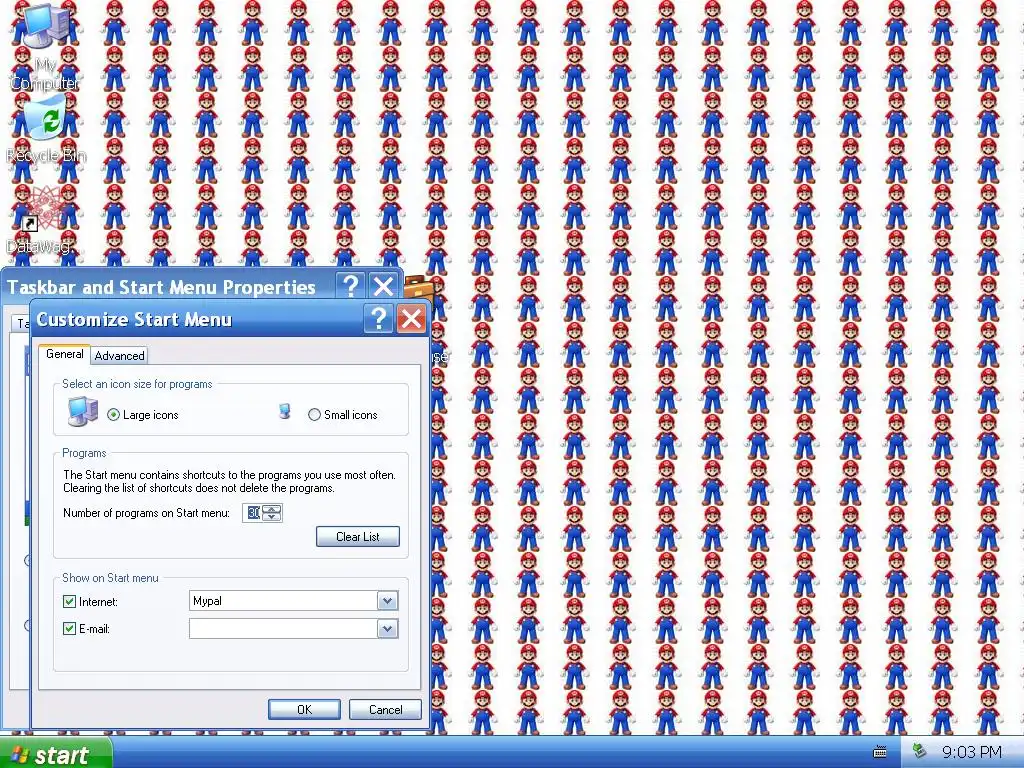Click the 'Show on Start menu' group label
This screenshot has width=1024, height=768.
tap(110, 578)
